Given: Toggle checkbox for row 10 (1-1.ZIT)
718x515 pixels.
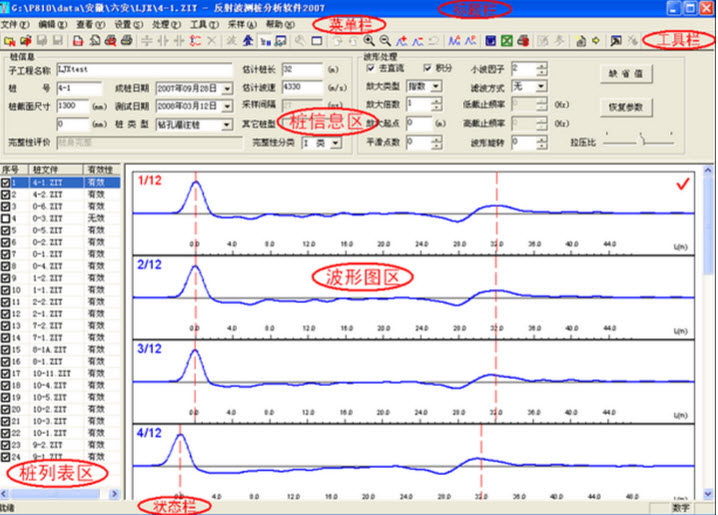Looking at the screenshot, I should coord(5,290).
